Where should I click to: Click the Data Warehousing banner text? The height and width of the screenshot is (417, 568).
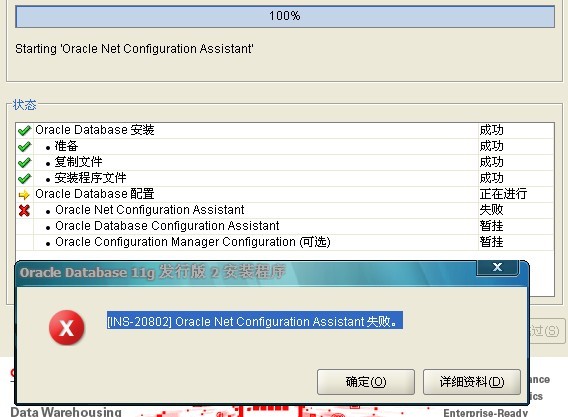click(66, 412)
